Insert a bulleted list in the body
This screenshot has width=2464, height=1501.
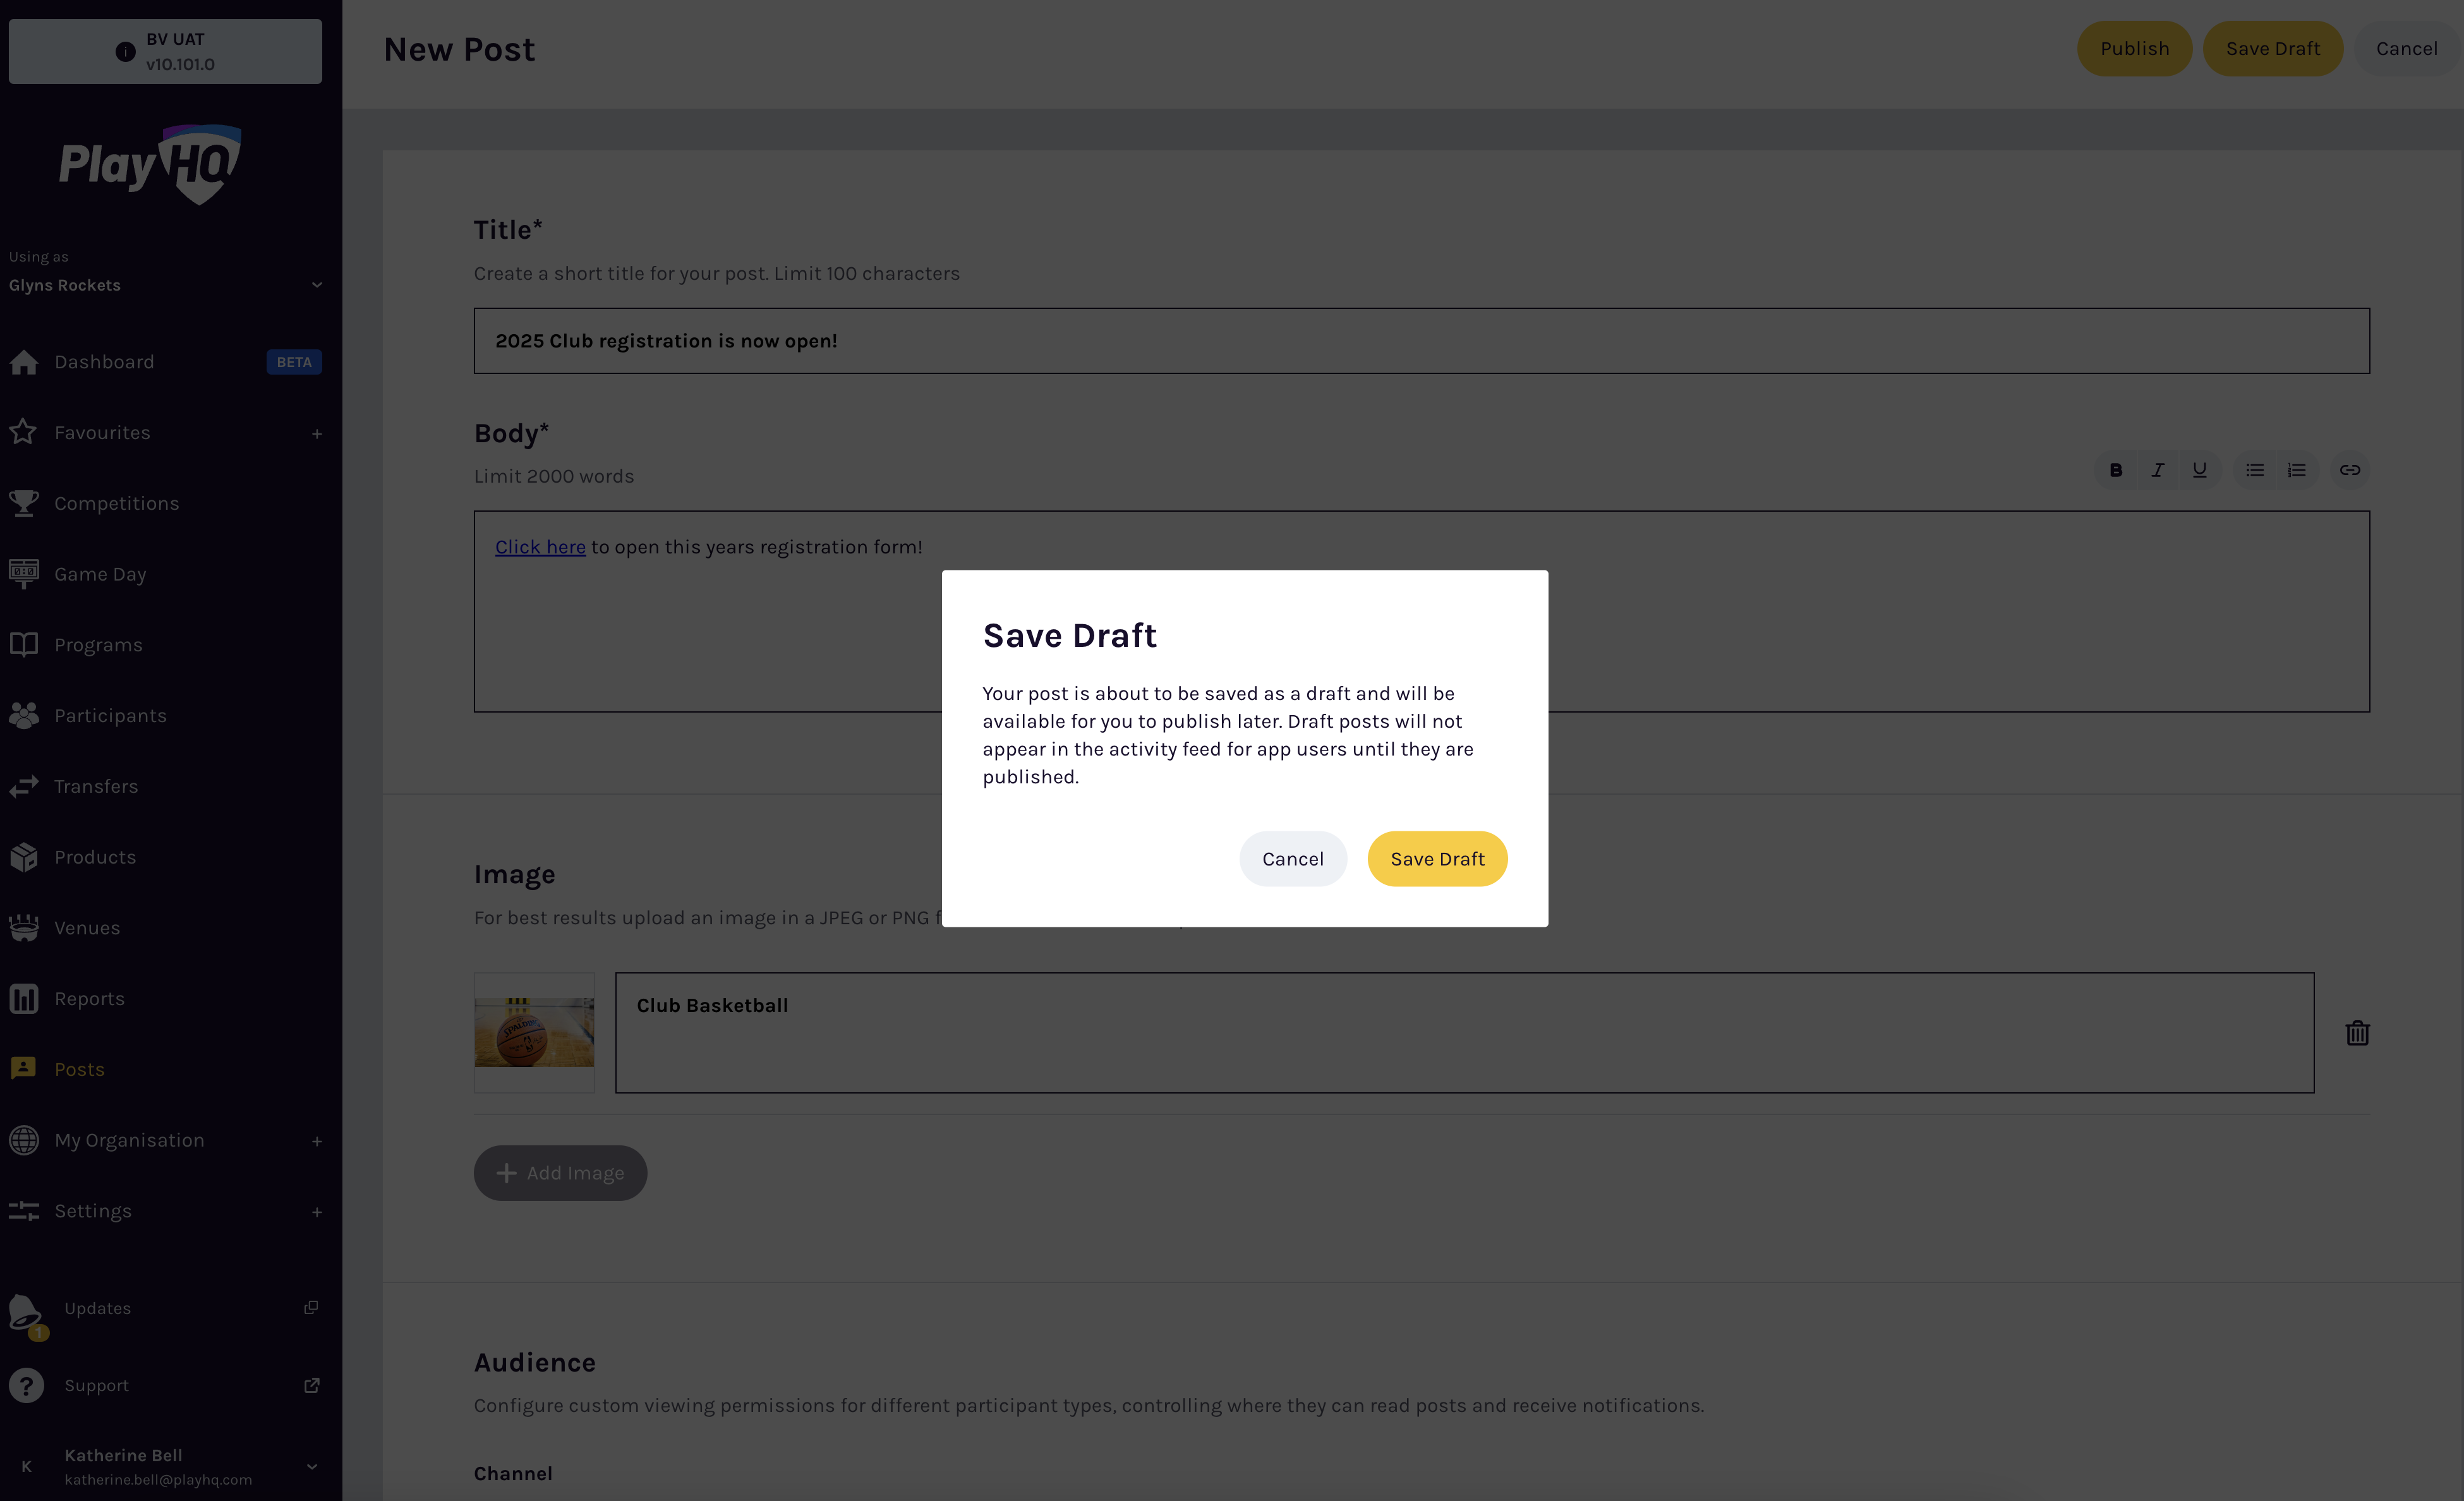click(2254, 470)
